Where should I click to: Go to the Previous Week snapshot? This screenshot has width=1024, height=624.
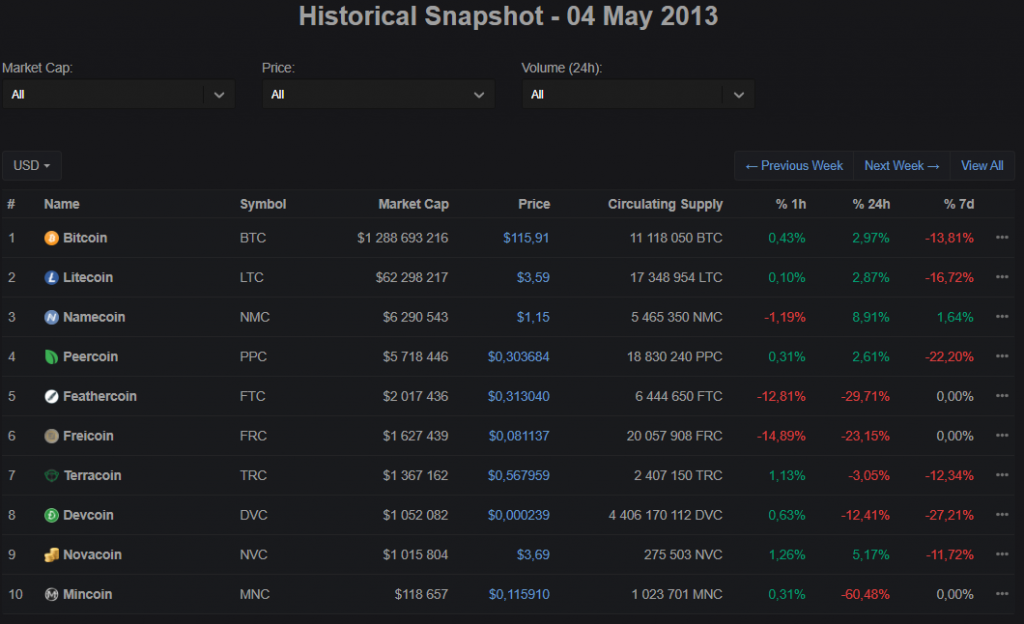(793, 165)
